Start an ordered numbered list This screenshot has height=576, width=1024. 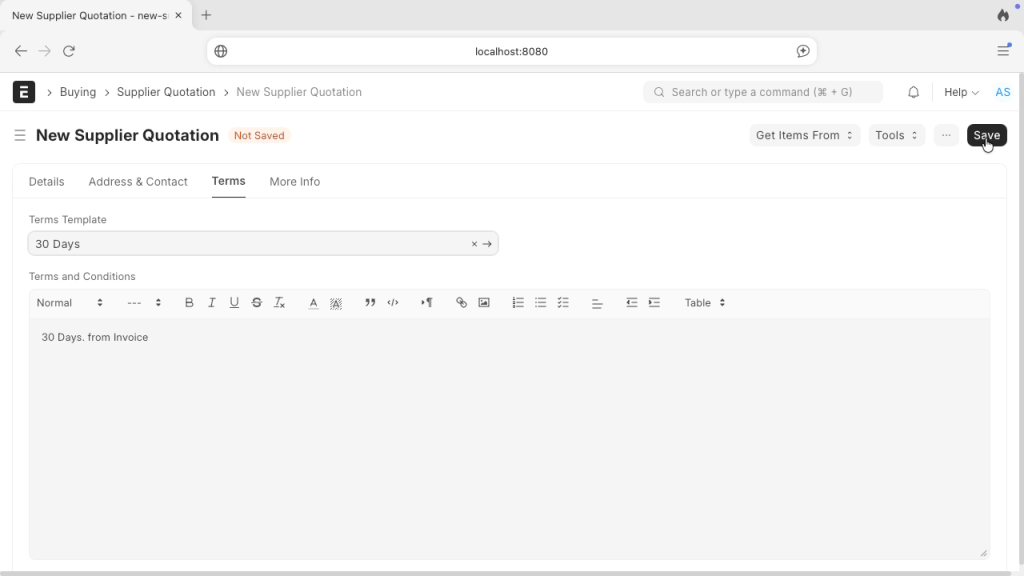pos(518,303)
